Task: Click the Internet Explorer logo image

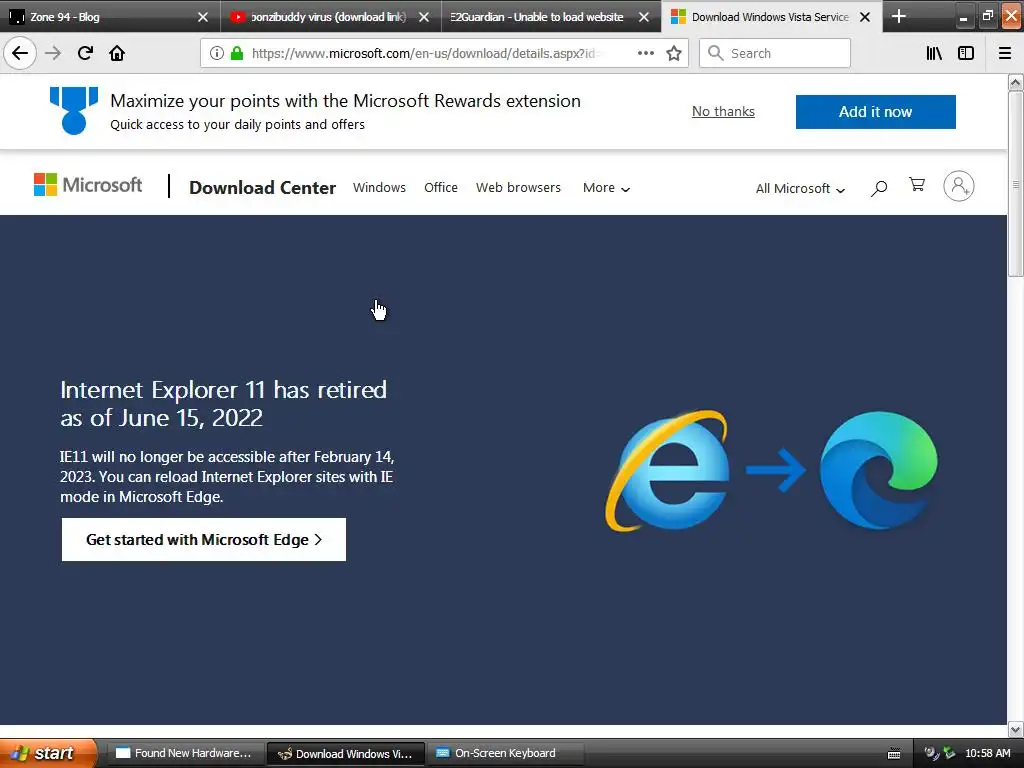Action: click(667, 470)
